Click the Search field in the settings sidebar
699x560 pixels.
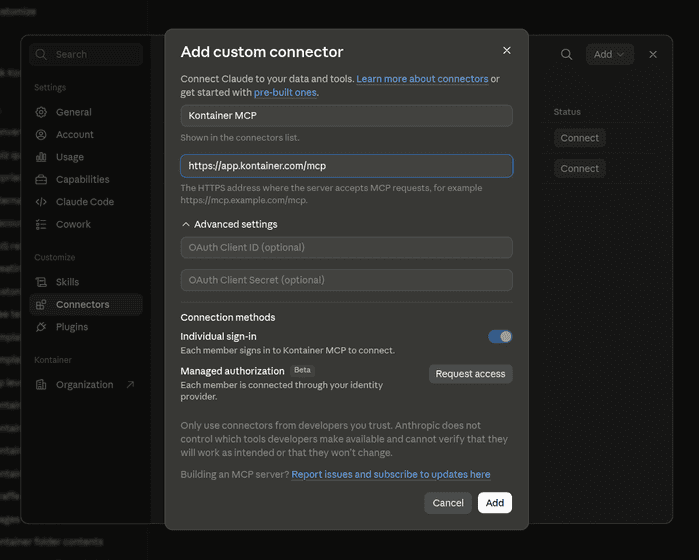point(86,54)
